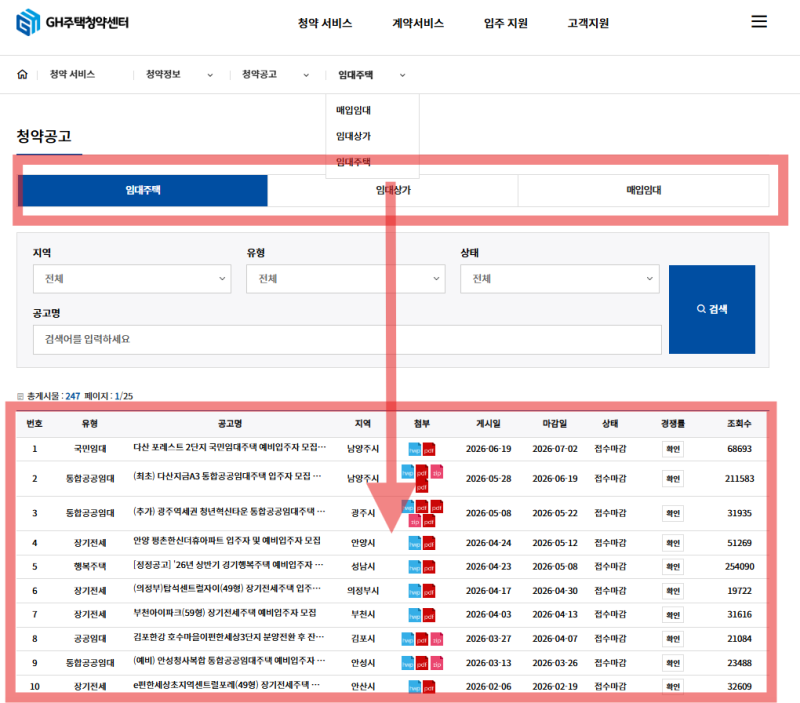Screen dimensions: 800x703
Task: Open 계약서비스 top menu
Action: pyautogui.click(x=418, y=23)
